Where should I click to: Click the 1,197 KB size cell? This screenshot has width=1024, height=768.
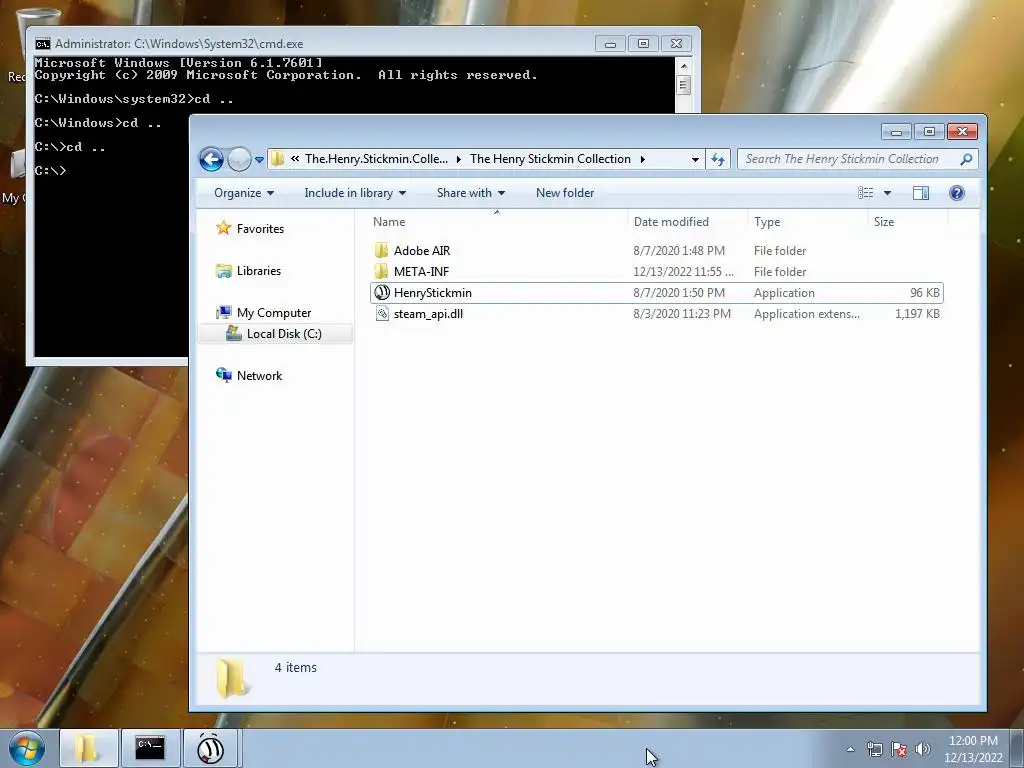coord(918,313)
